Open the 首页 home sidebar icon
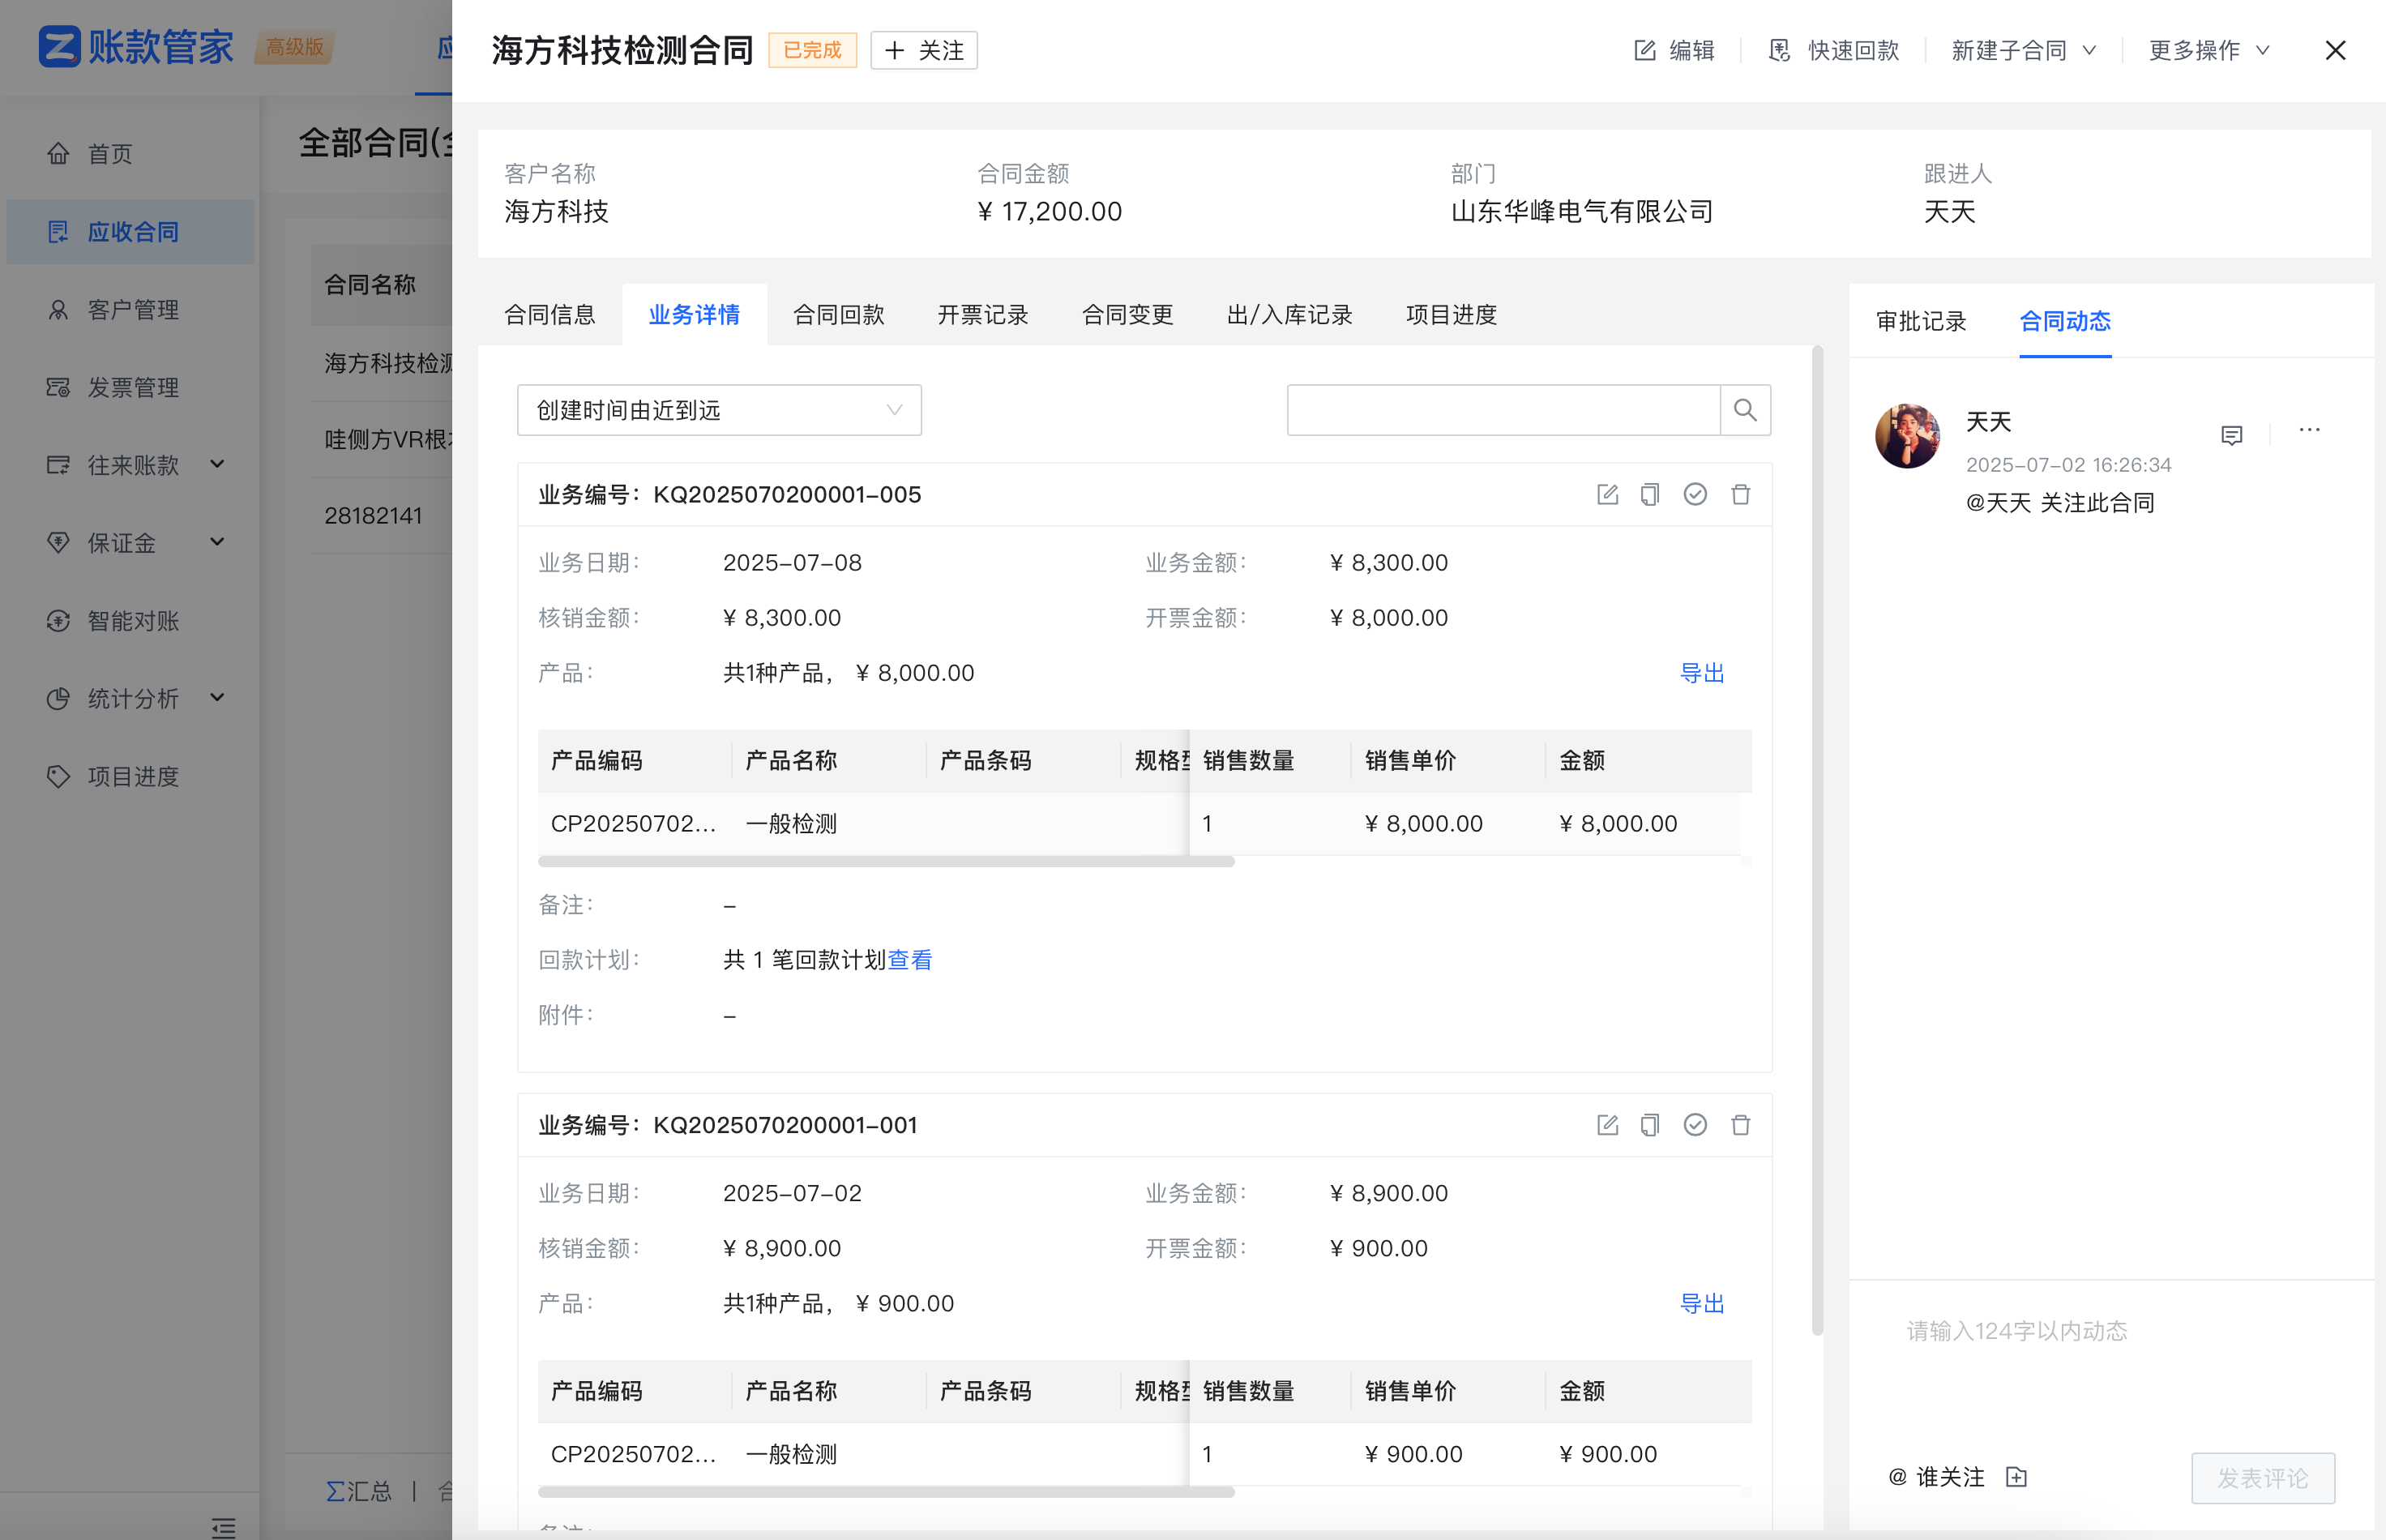Viewport: 2386px width, 1540px height. point(58,154)
